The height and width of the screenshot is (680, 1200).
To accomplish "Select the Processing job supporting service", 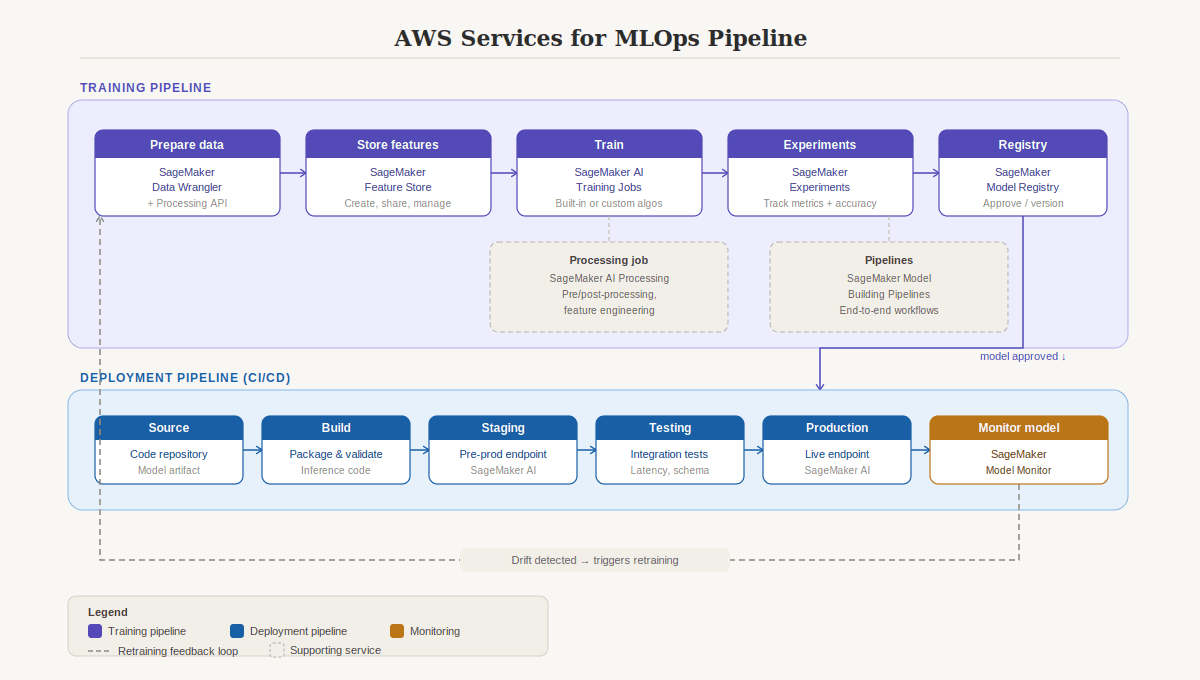I will [609, 286].
